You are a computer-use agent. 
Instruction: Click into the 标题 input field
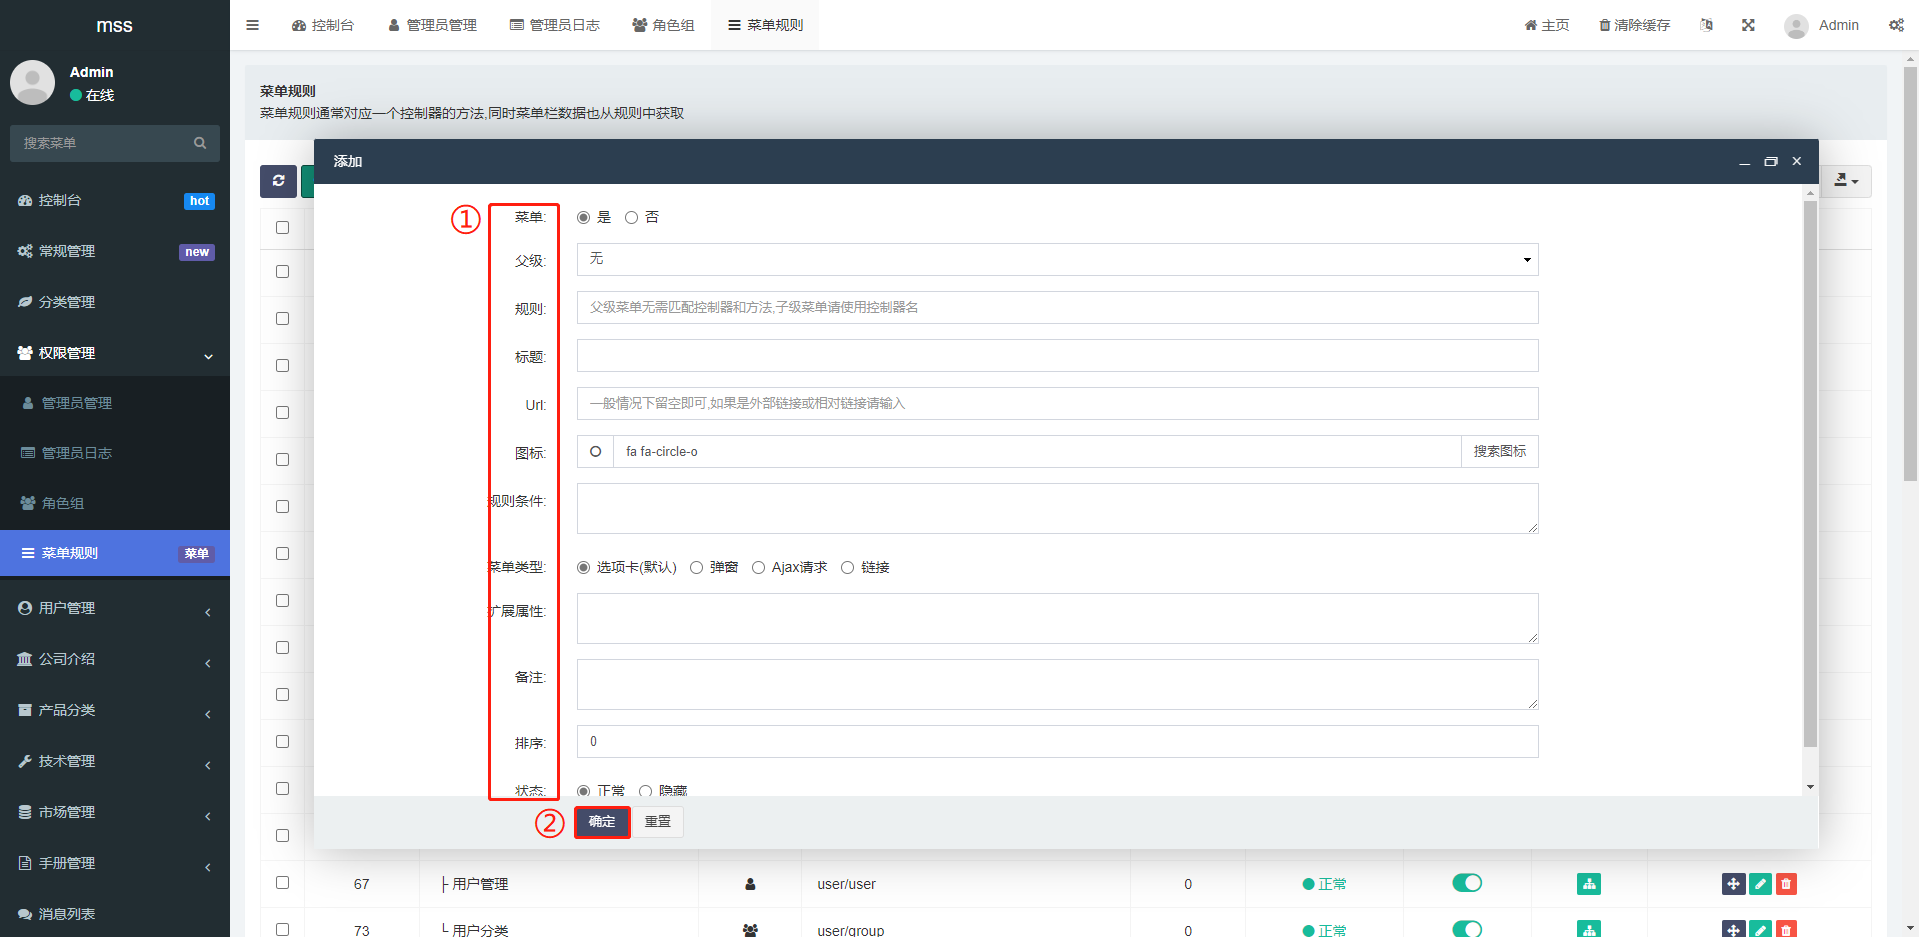pyautogui.click(x=1057, y=356)
